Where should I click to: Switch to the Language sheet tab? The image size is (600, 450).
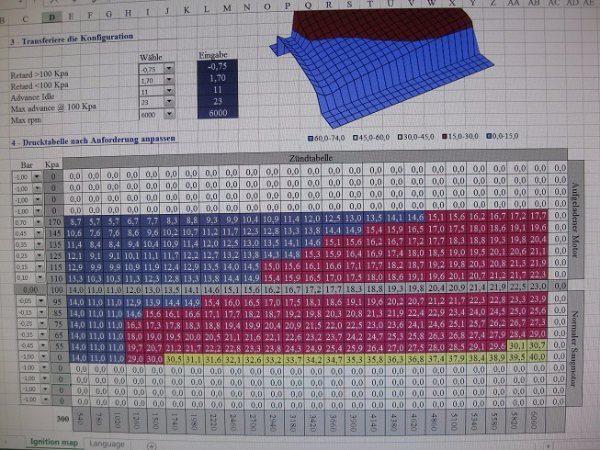(107, 443)
